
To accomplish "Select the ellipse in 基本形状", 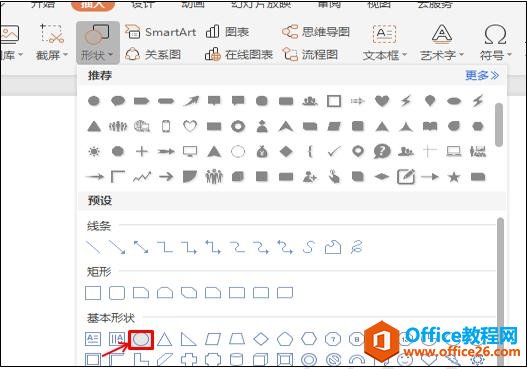I will coord(141,339).
